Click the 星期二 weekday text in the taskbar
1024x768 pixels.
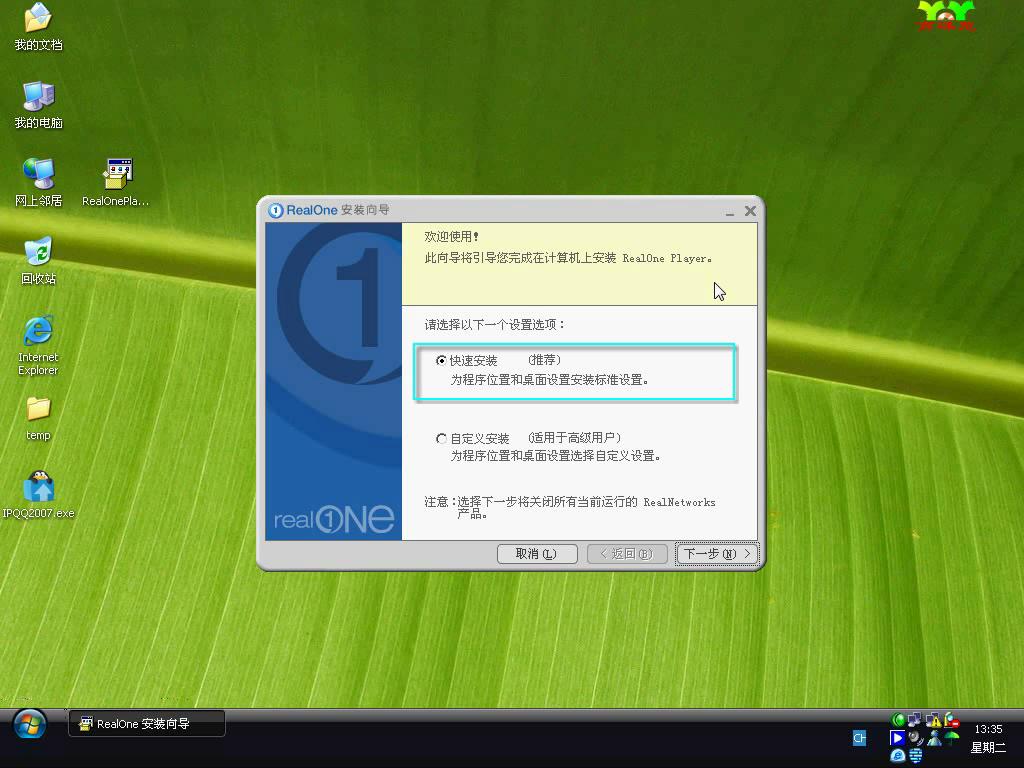point(988,748)
